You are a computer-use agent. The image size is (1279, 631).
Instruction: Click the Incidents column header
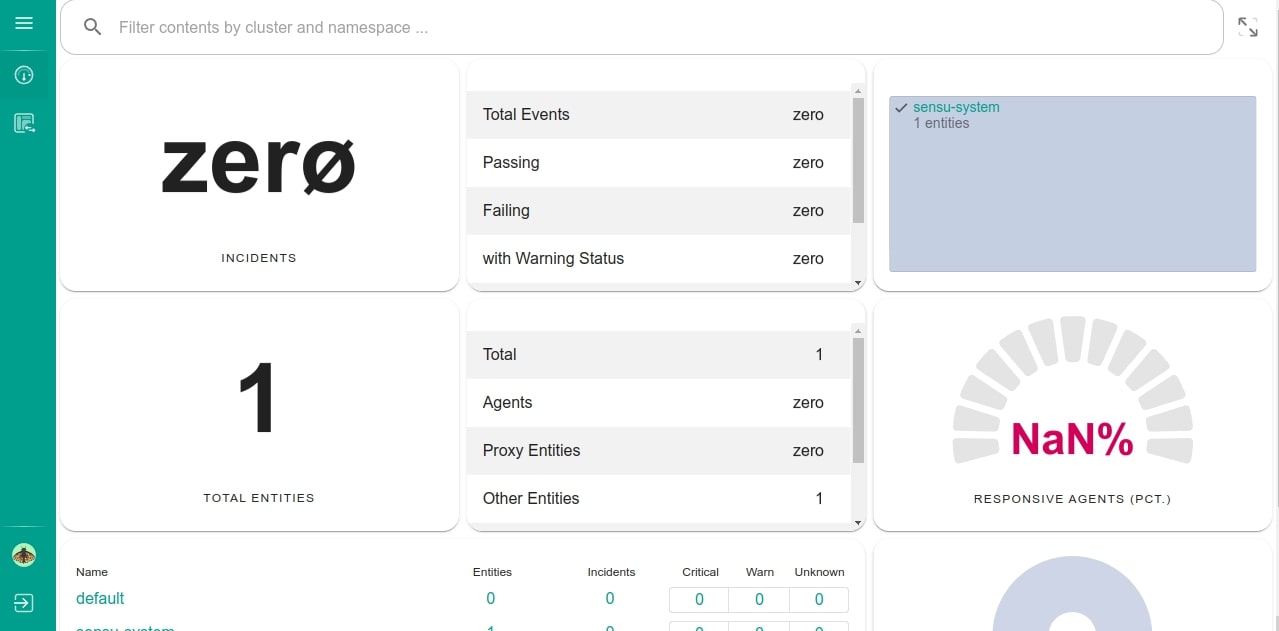(611, 572)
